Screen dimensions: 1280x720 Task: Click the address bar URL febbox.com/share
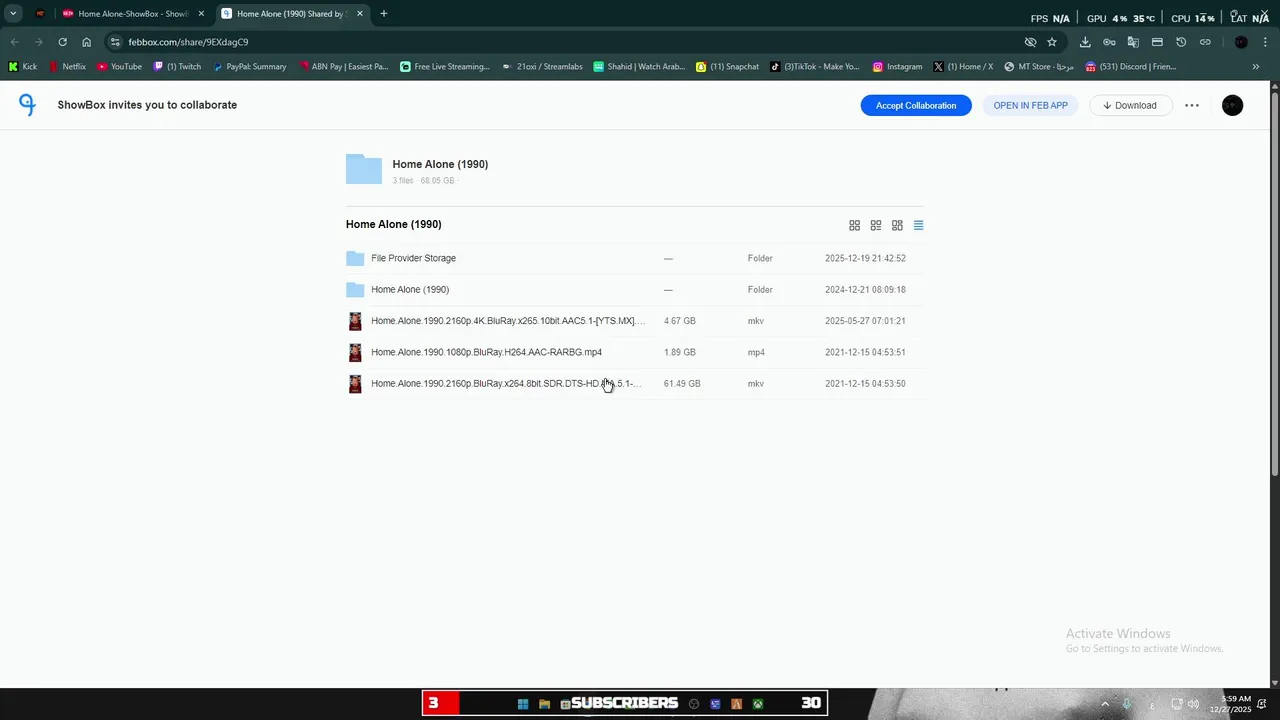[188, 42]
